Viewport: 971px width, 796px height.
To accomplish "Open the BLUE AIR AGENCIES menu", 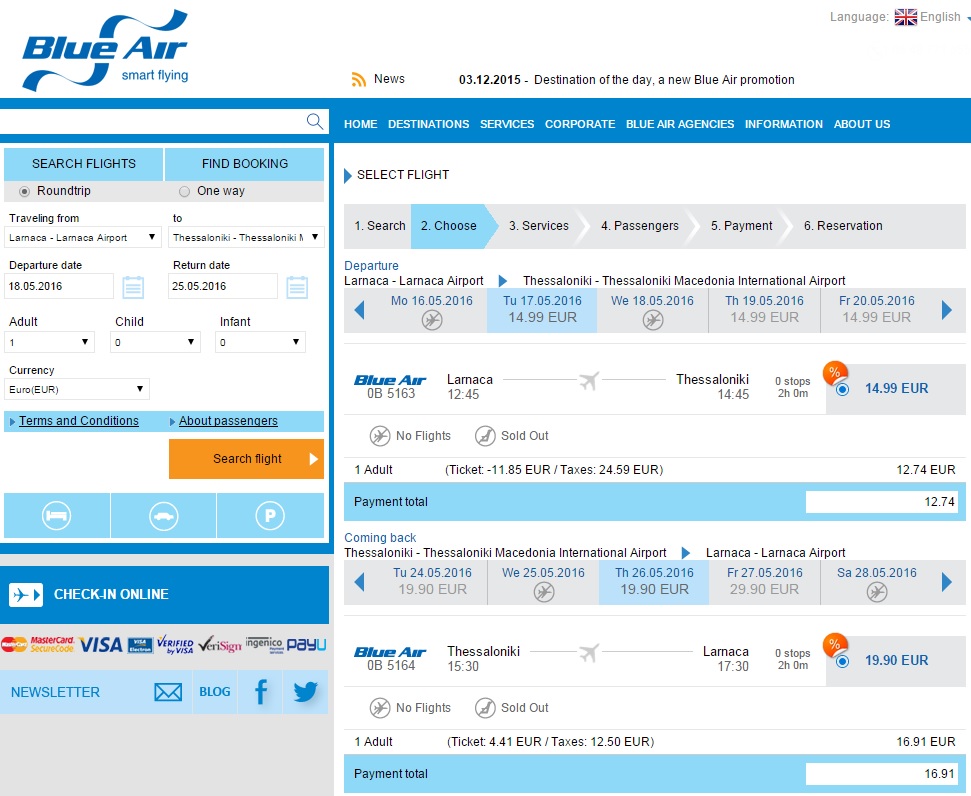I will pyautogui.click(x=680, y=124).
